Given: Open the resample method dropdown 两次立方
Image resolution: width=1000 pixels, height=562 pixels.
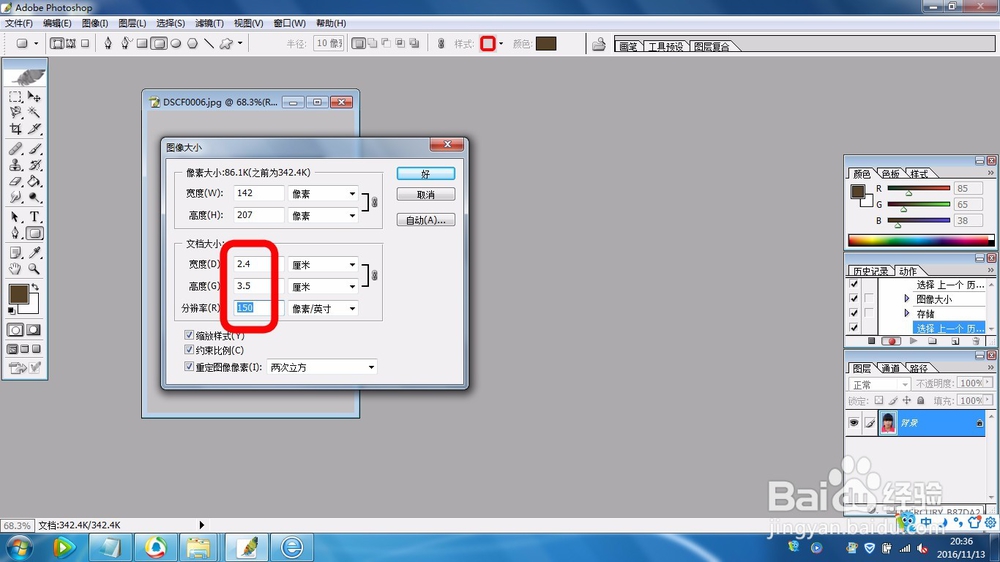Looking at the screenshot, I should coord(322,367).
